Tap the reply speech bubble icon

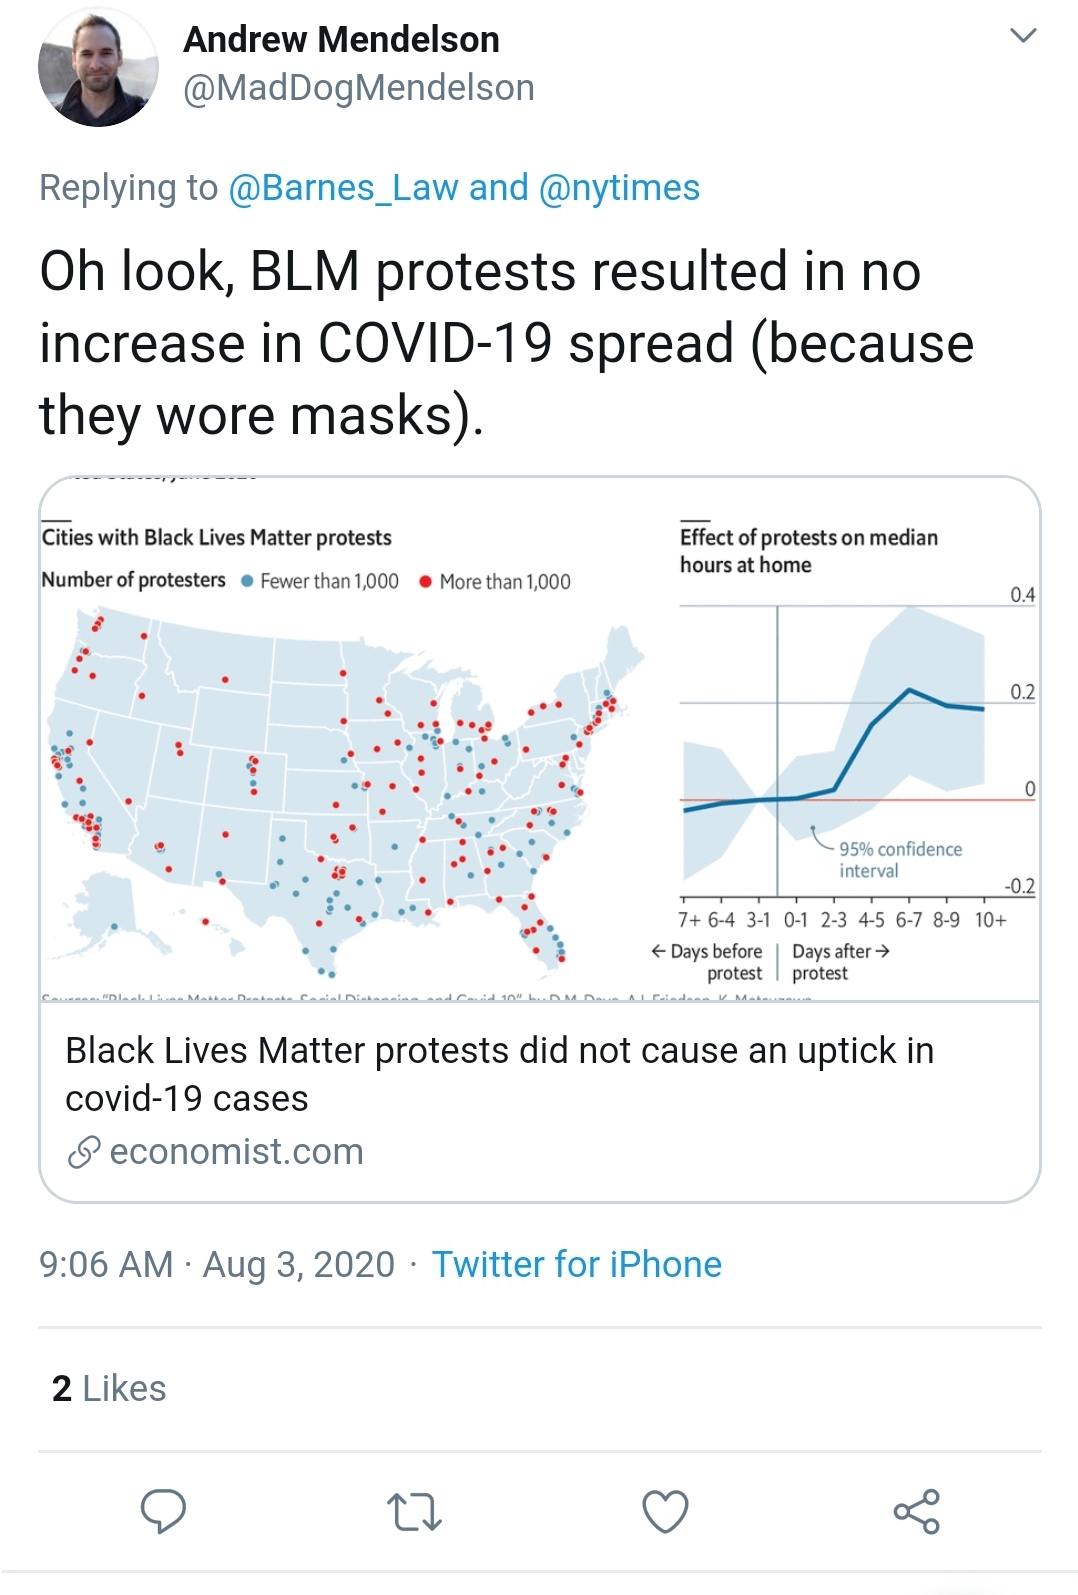coord(163,1511)
